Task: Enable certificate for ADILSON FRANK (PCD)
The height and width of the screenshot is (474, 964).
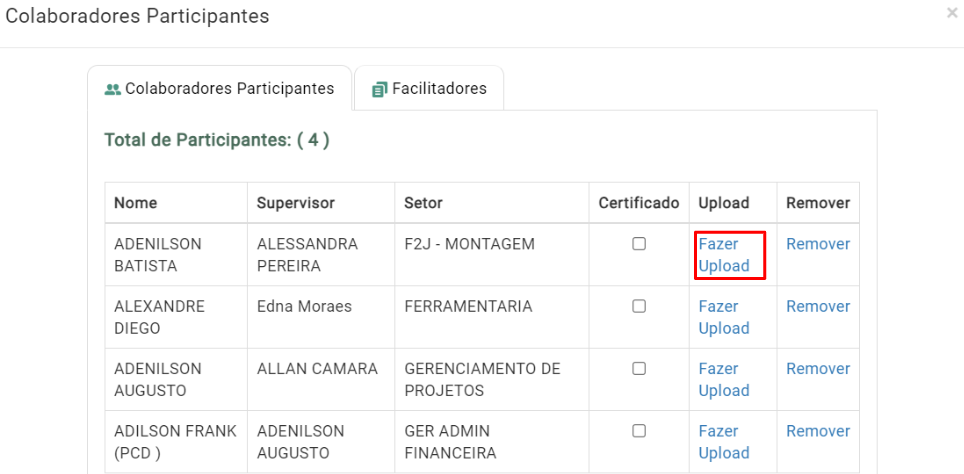Action: (x=639, y=431)
